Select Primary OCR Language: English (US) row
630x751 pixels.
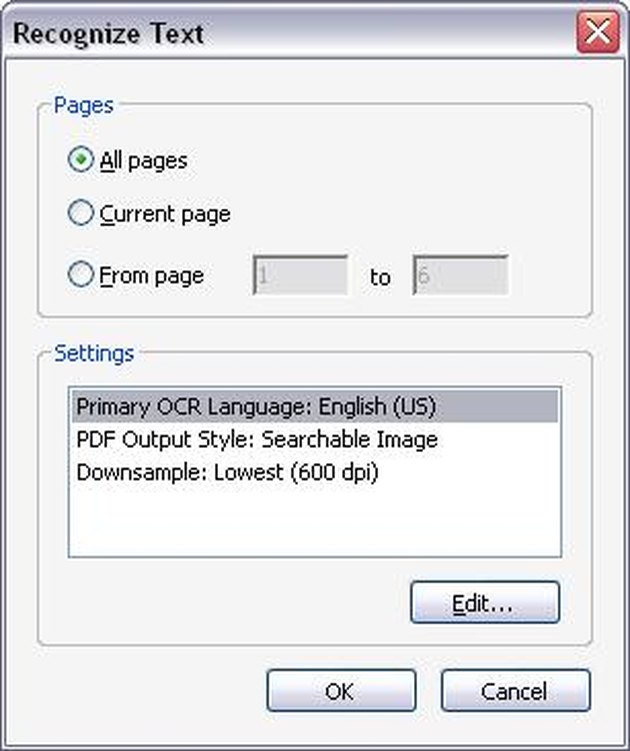pyautogui.click(x=315, y=407)
